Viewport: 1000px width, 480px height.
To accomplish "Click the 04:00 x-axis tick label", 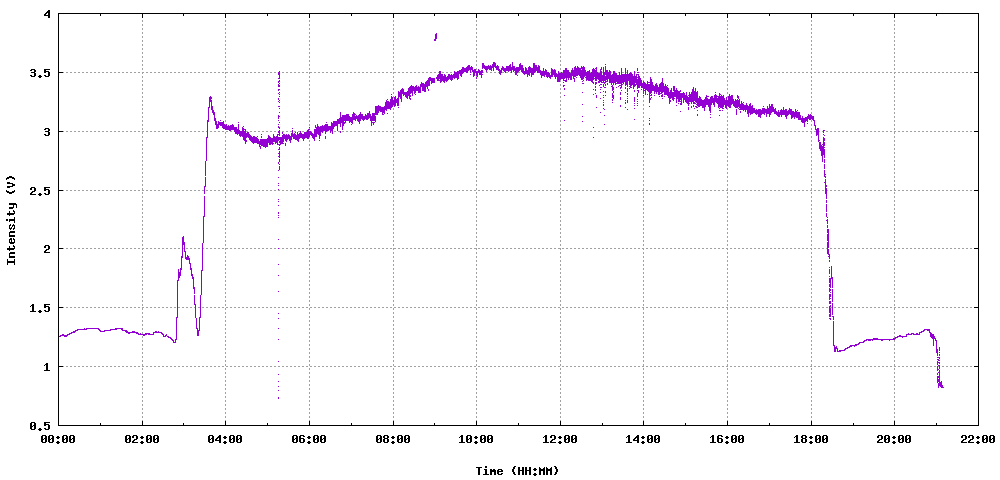I will point(226,439).
